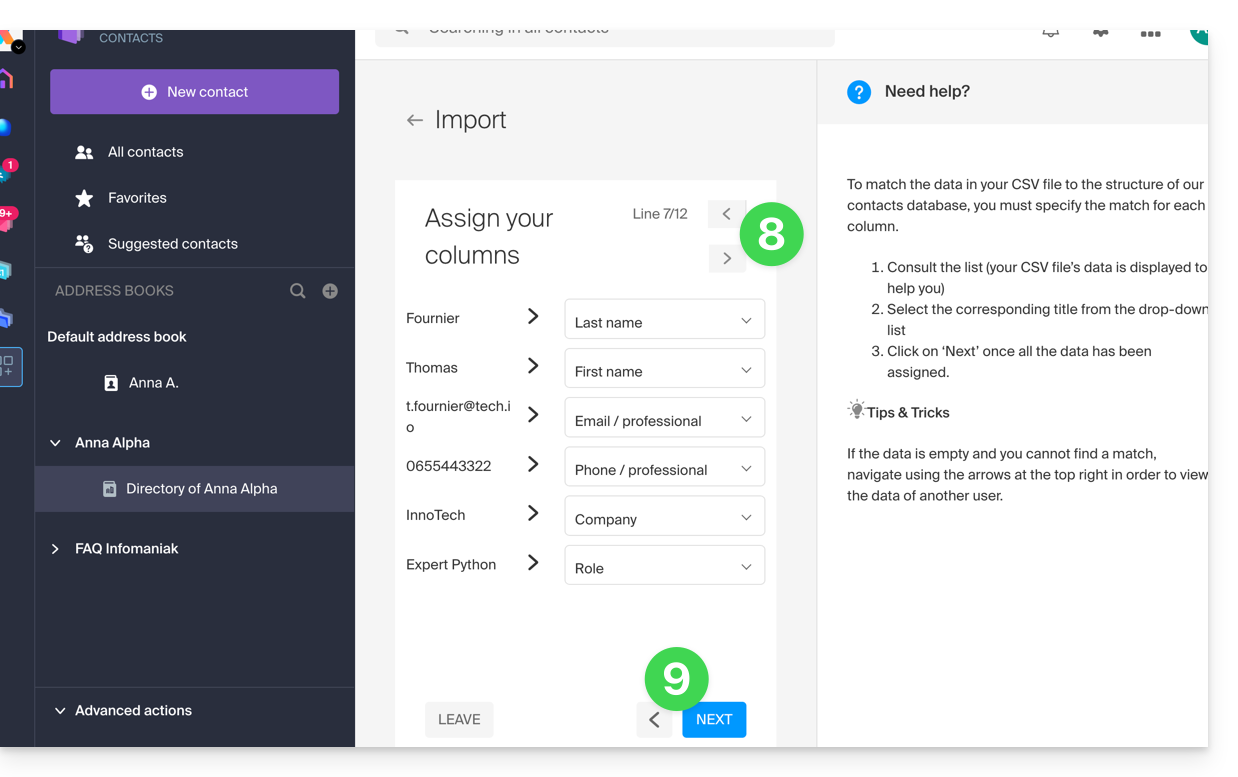Click the LEAVE button
The image size is (1238, 777).
pyautogui.click(x=459, y=720)
